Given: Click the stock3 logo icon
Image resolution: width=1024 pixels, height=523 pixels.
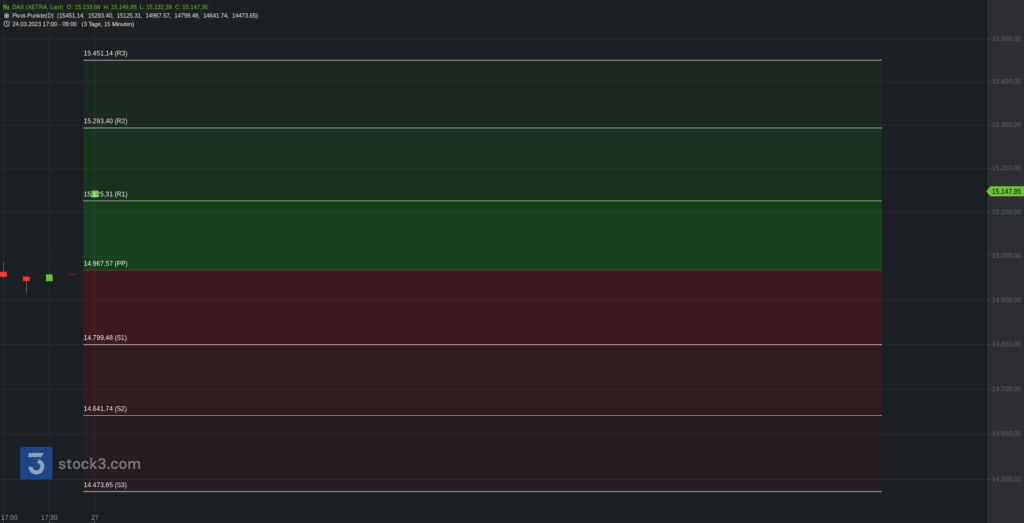Looking at the screenshot, I should pos(36,464).
